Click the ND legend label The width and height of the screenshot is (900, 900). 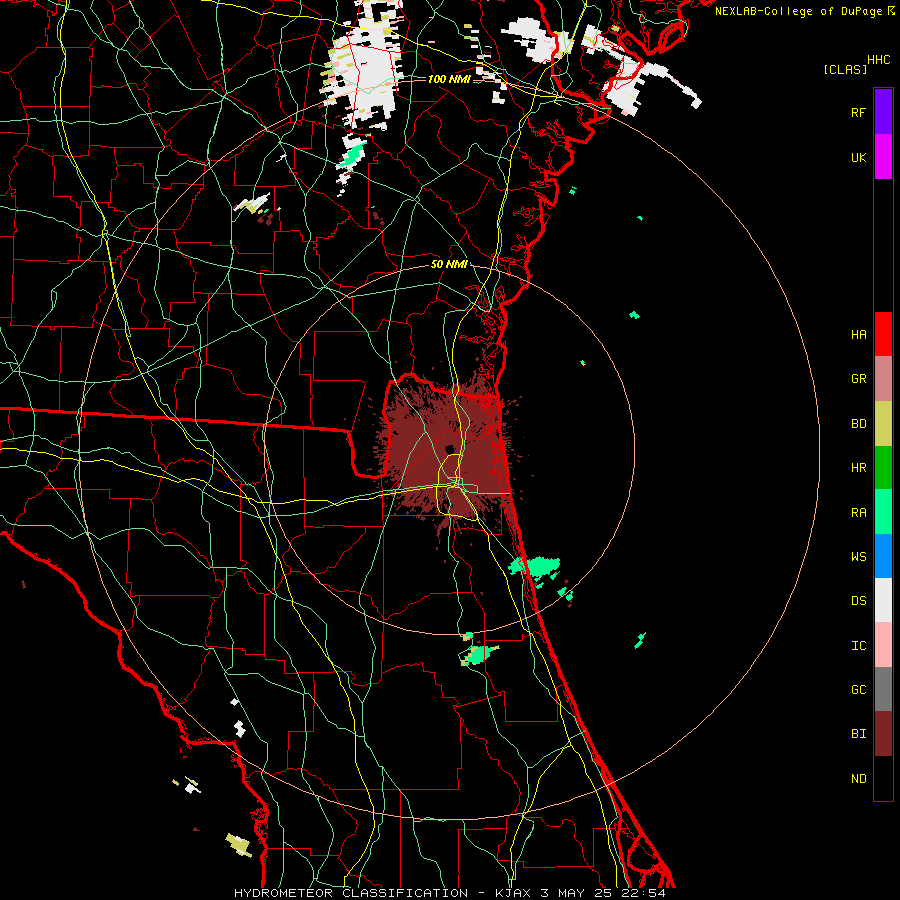coord(858,778)
